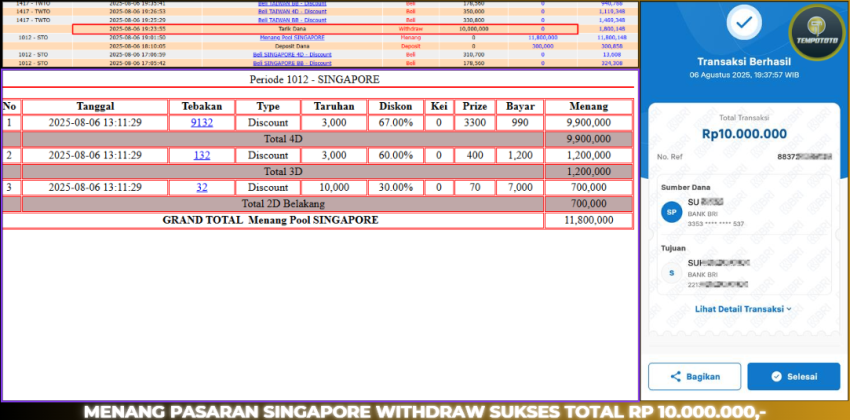Click the TEMPOTOTO logo badge
The height and width of the screenshot is (420, 850).
pos(818,33)
